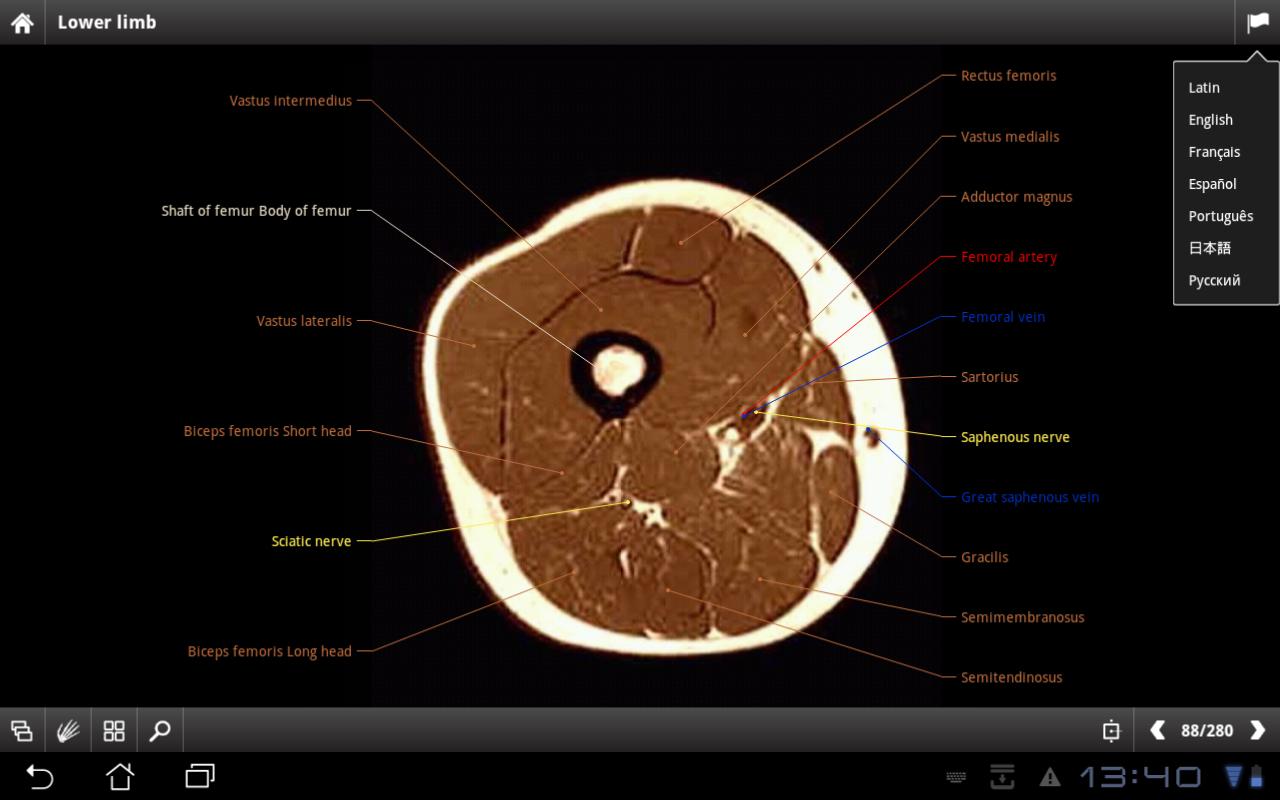Open the anatomy structures overview icon
The width and height of the screenshot is (1280, 800).
click(x=22, y=730)
